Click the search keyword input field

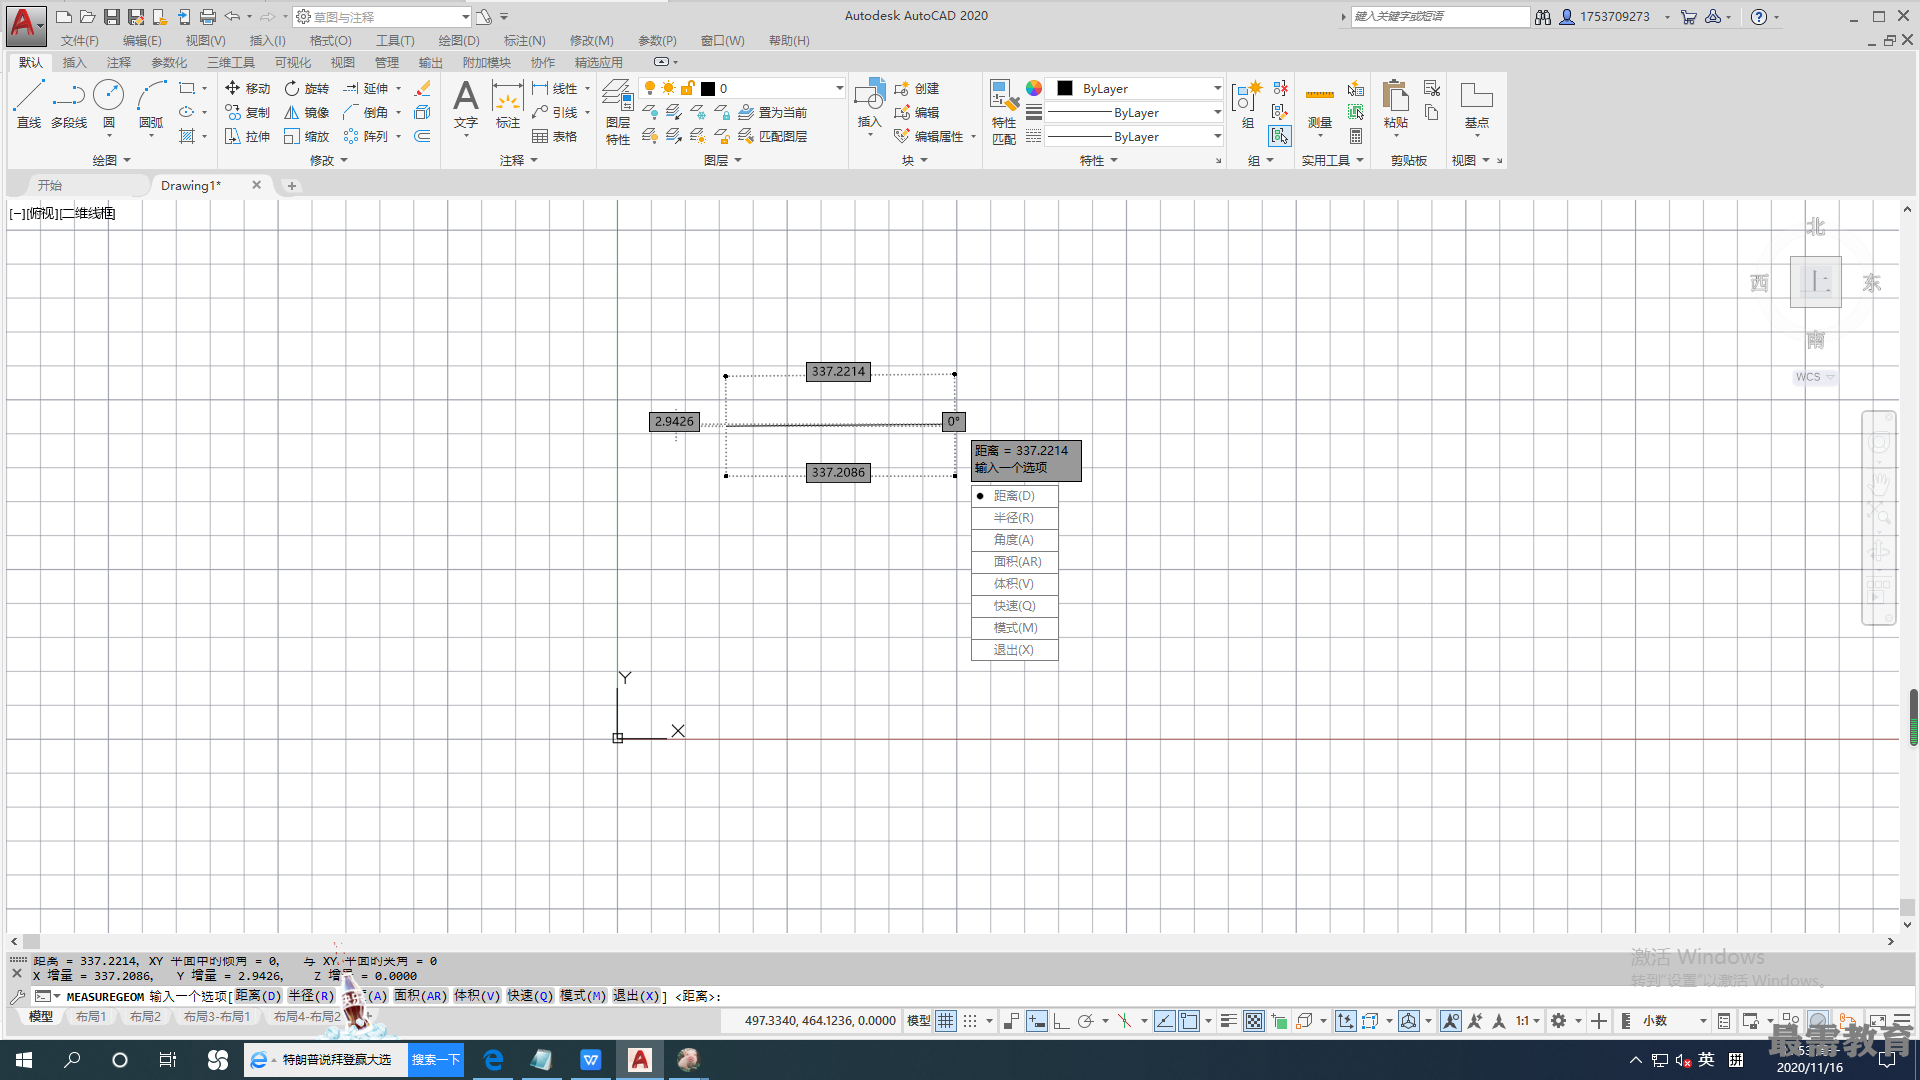tap(1440, 17)
